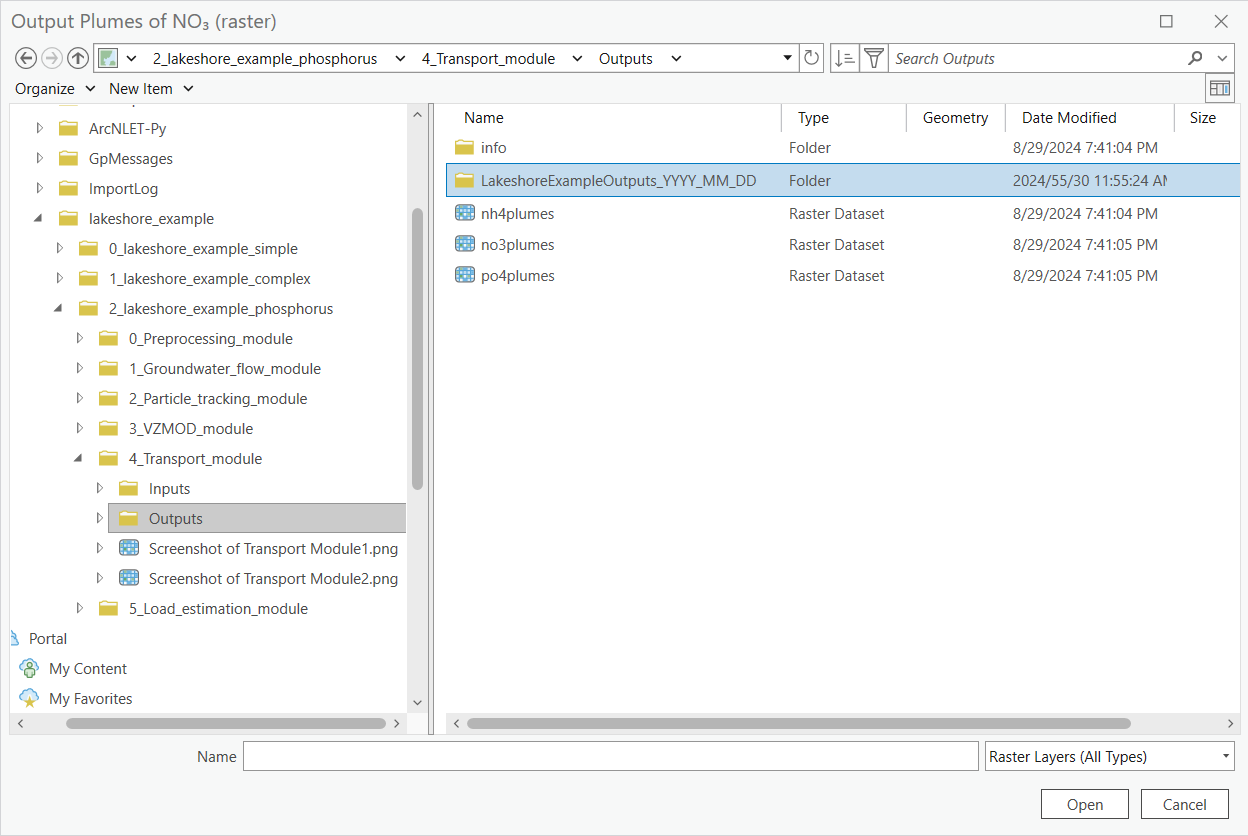This screenshot has width=1248, height=836.
Task: Expand the ArcNLET-Py tree node
Action: (40, 128)
